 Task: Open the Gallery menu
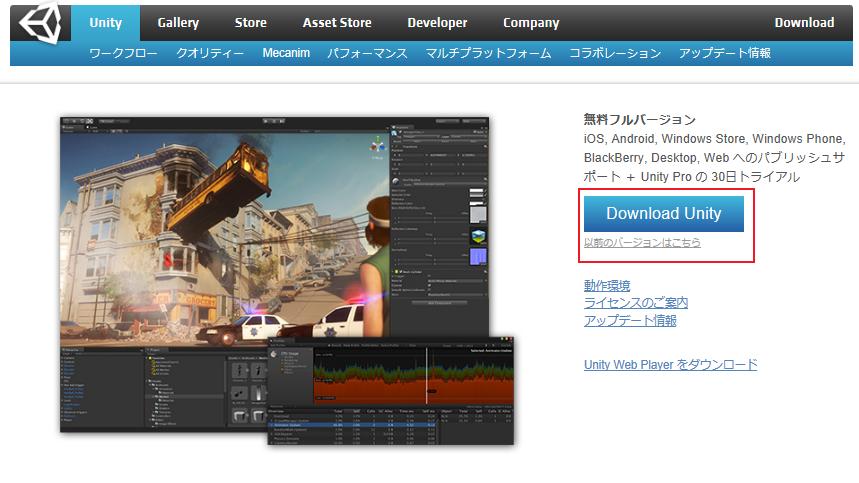click(178, 23)
